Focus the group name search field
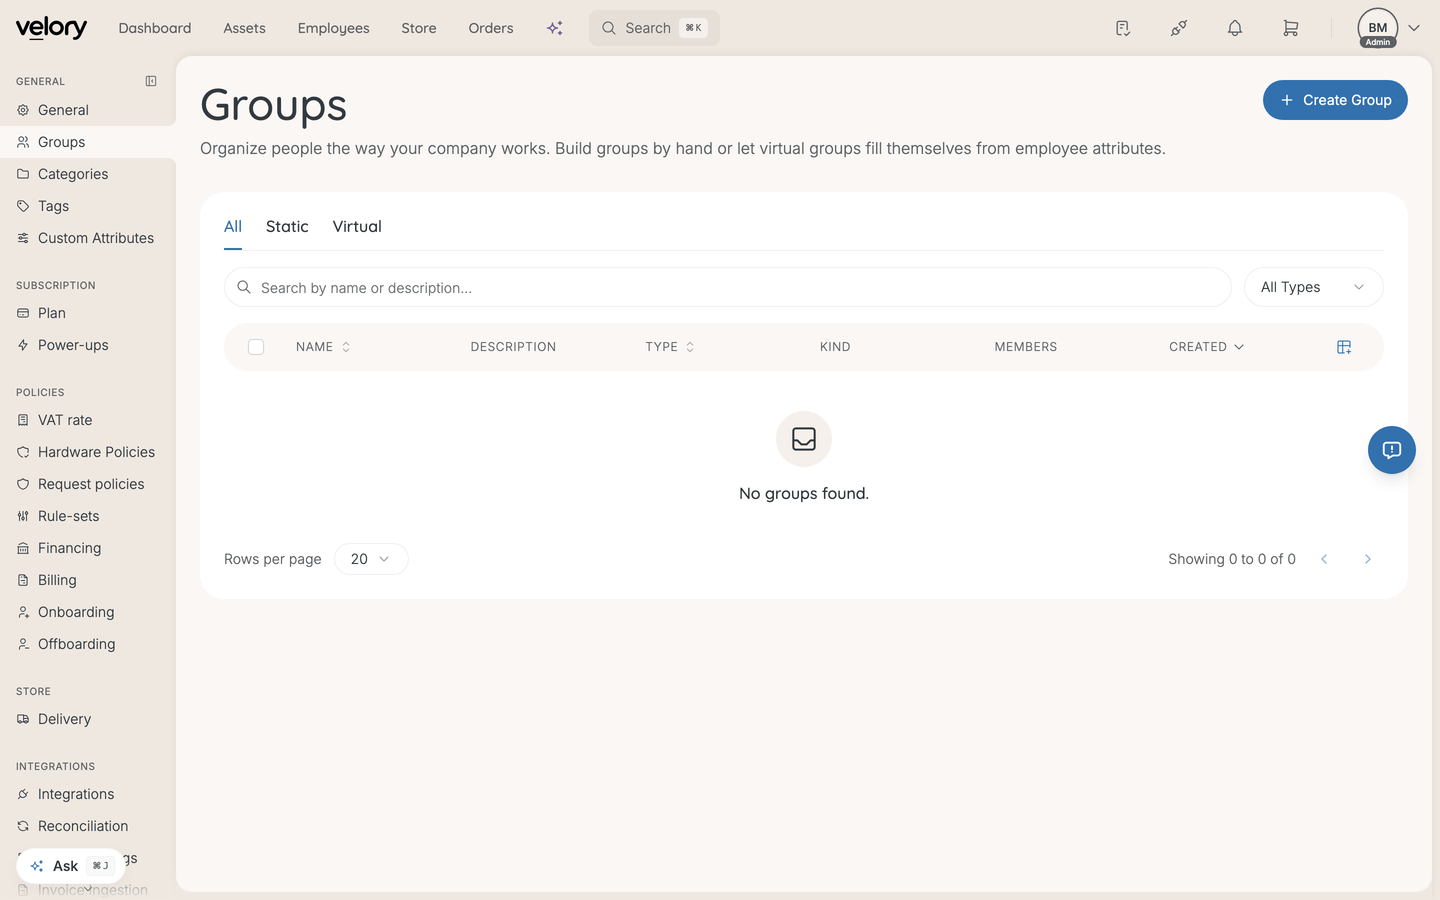 click(x=728, y=287)
